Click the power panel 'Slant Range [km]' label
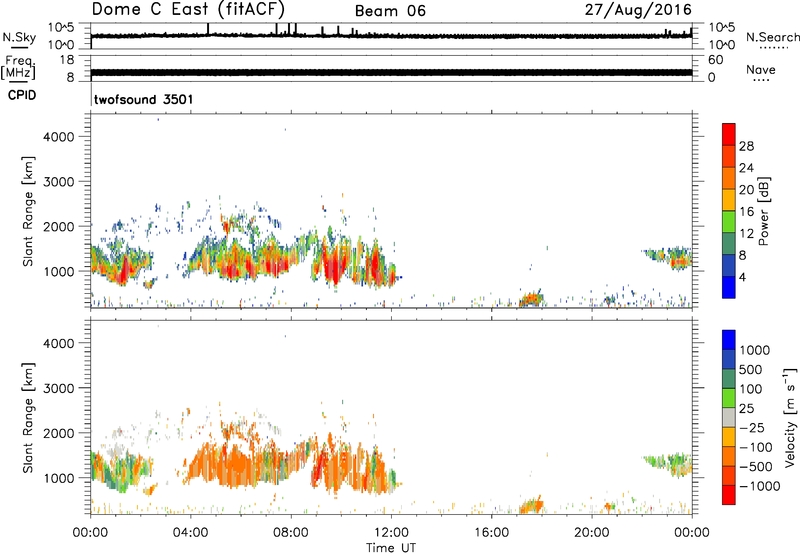This screenshot has width=800, height=554. click(28, 211)
